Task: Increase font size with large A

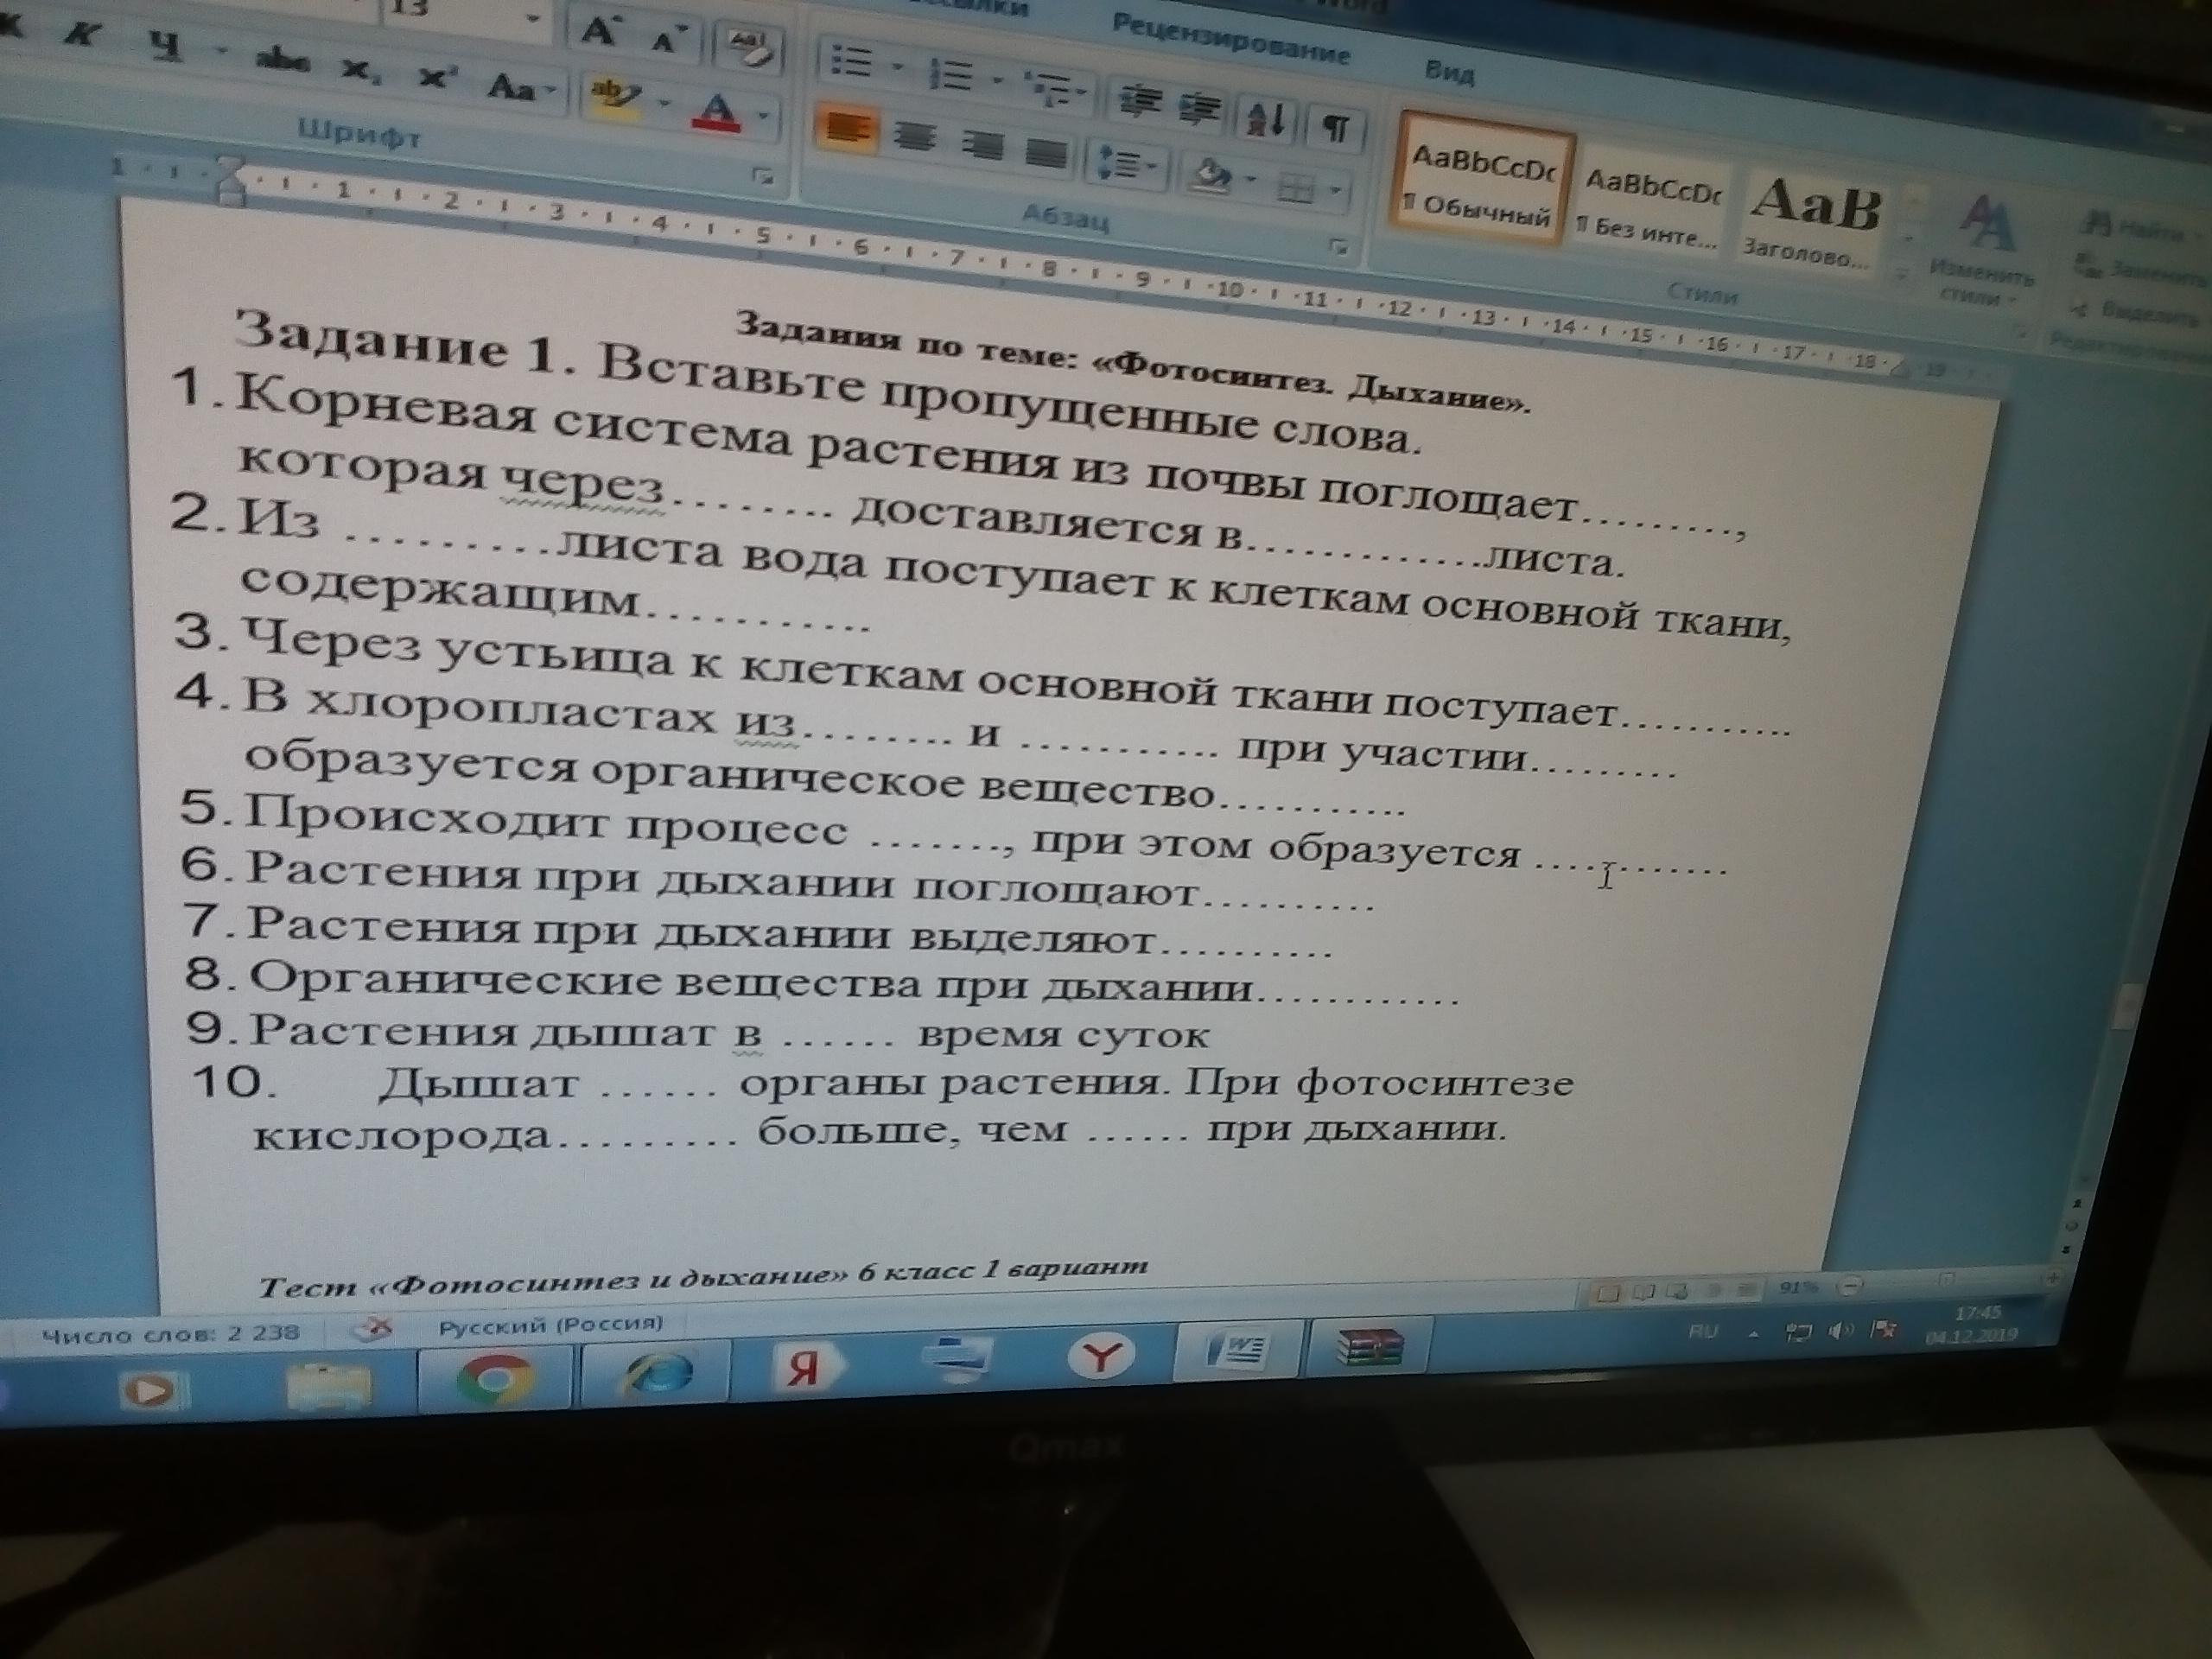Action: (x=599, y=30)
